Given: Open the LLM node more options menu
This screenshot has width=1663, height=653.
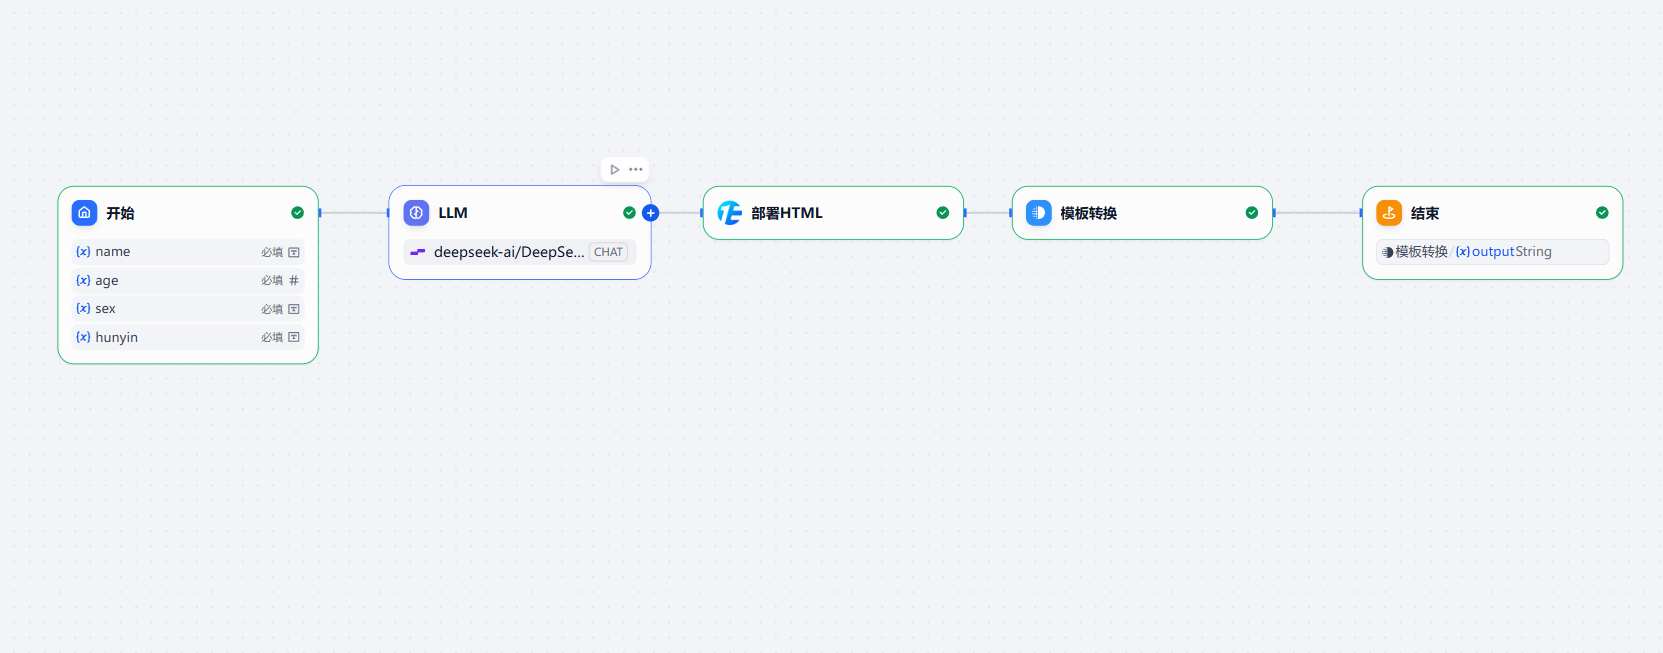Looking at the screenshot, I should coord(636,170).
